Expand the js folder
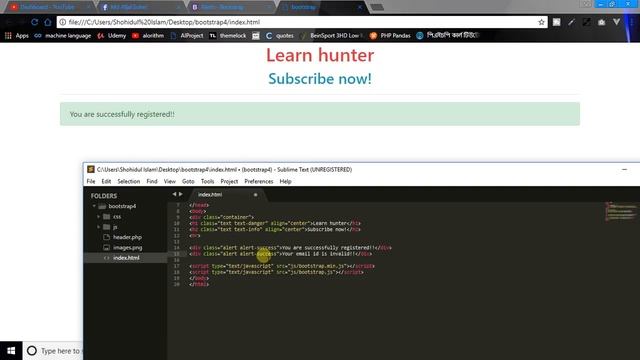 point(98,227)
